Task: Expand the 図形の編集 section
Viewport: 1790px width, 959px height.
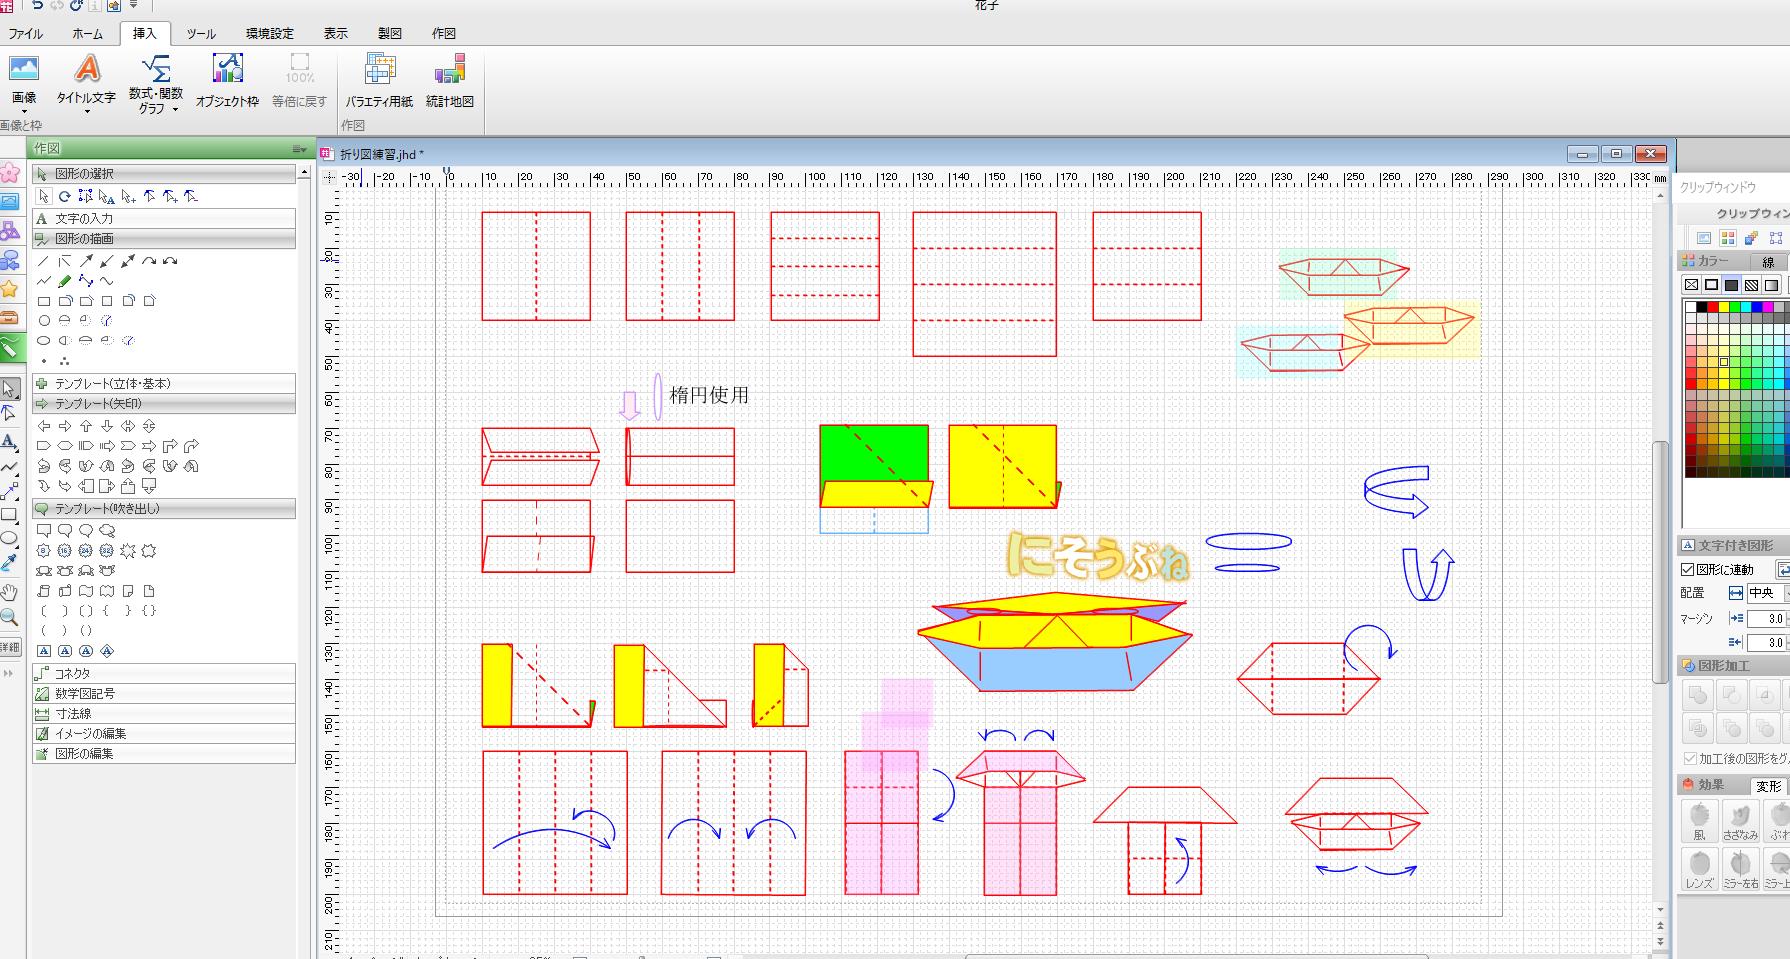Action: click(x=164, y=753)
